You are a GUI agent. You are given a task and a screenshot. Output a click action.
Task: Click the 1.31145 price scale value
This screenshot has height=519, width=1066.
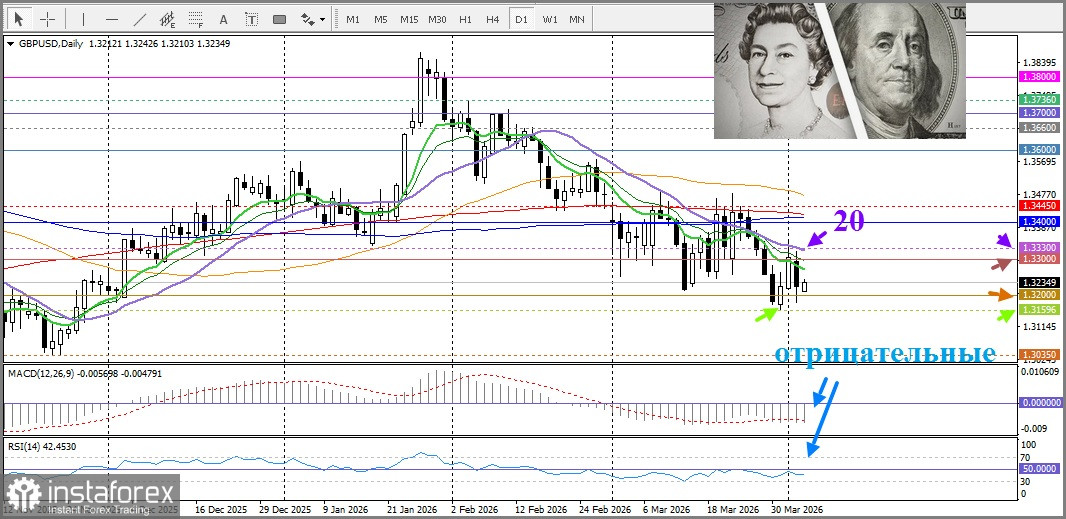1040,327
